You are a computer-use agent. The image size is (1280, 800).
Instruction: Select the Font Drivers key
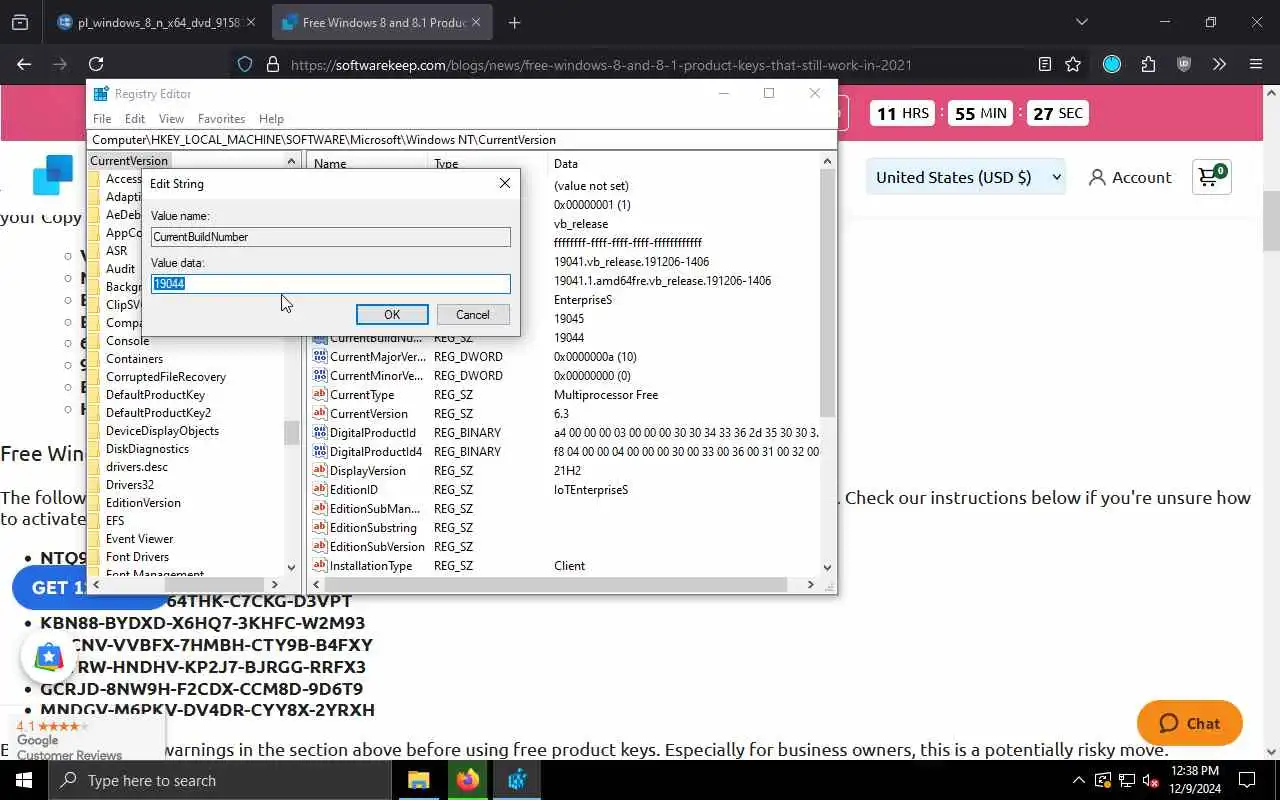click(137, 557)
